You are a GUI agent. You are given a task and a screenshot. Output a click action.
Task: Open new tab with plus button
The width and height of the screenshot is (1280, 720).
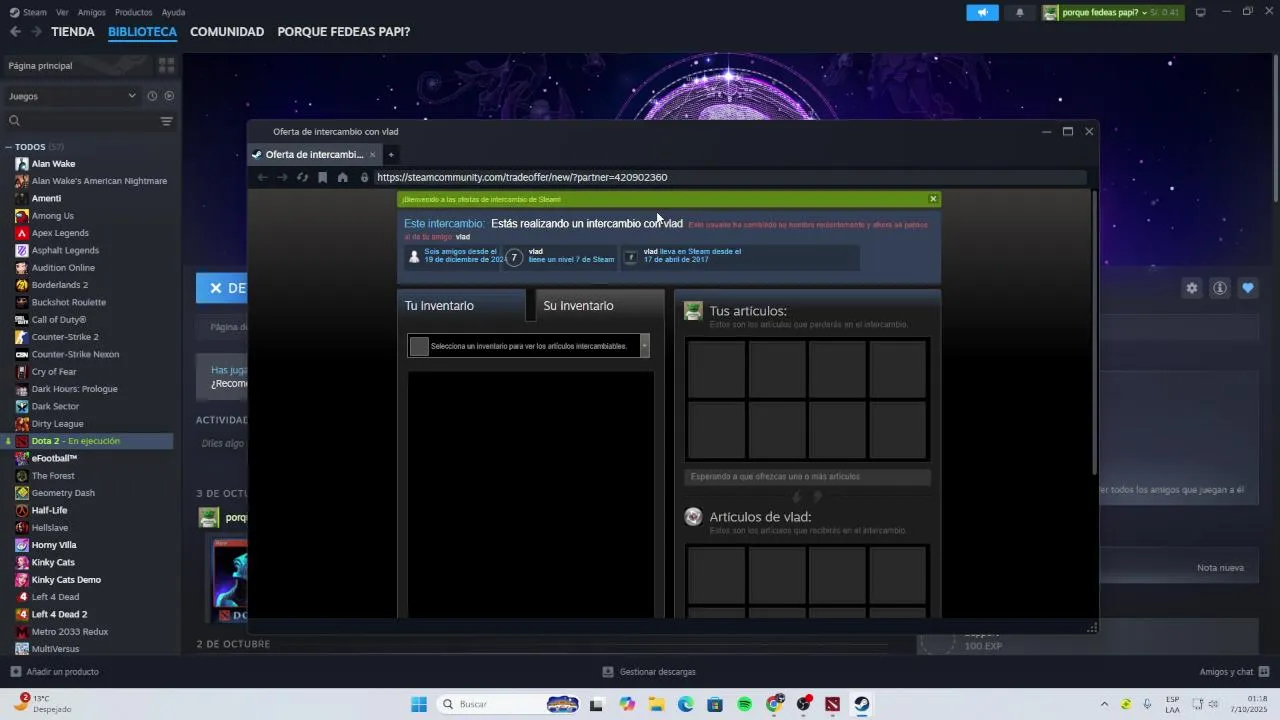pos(391,154)
